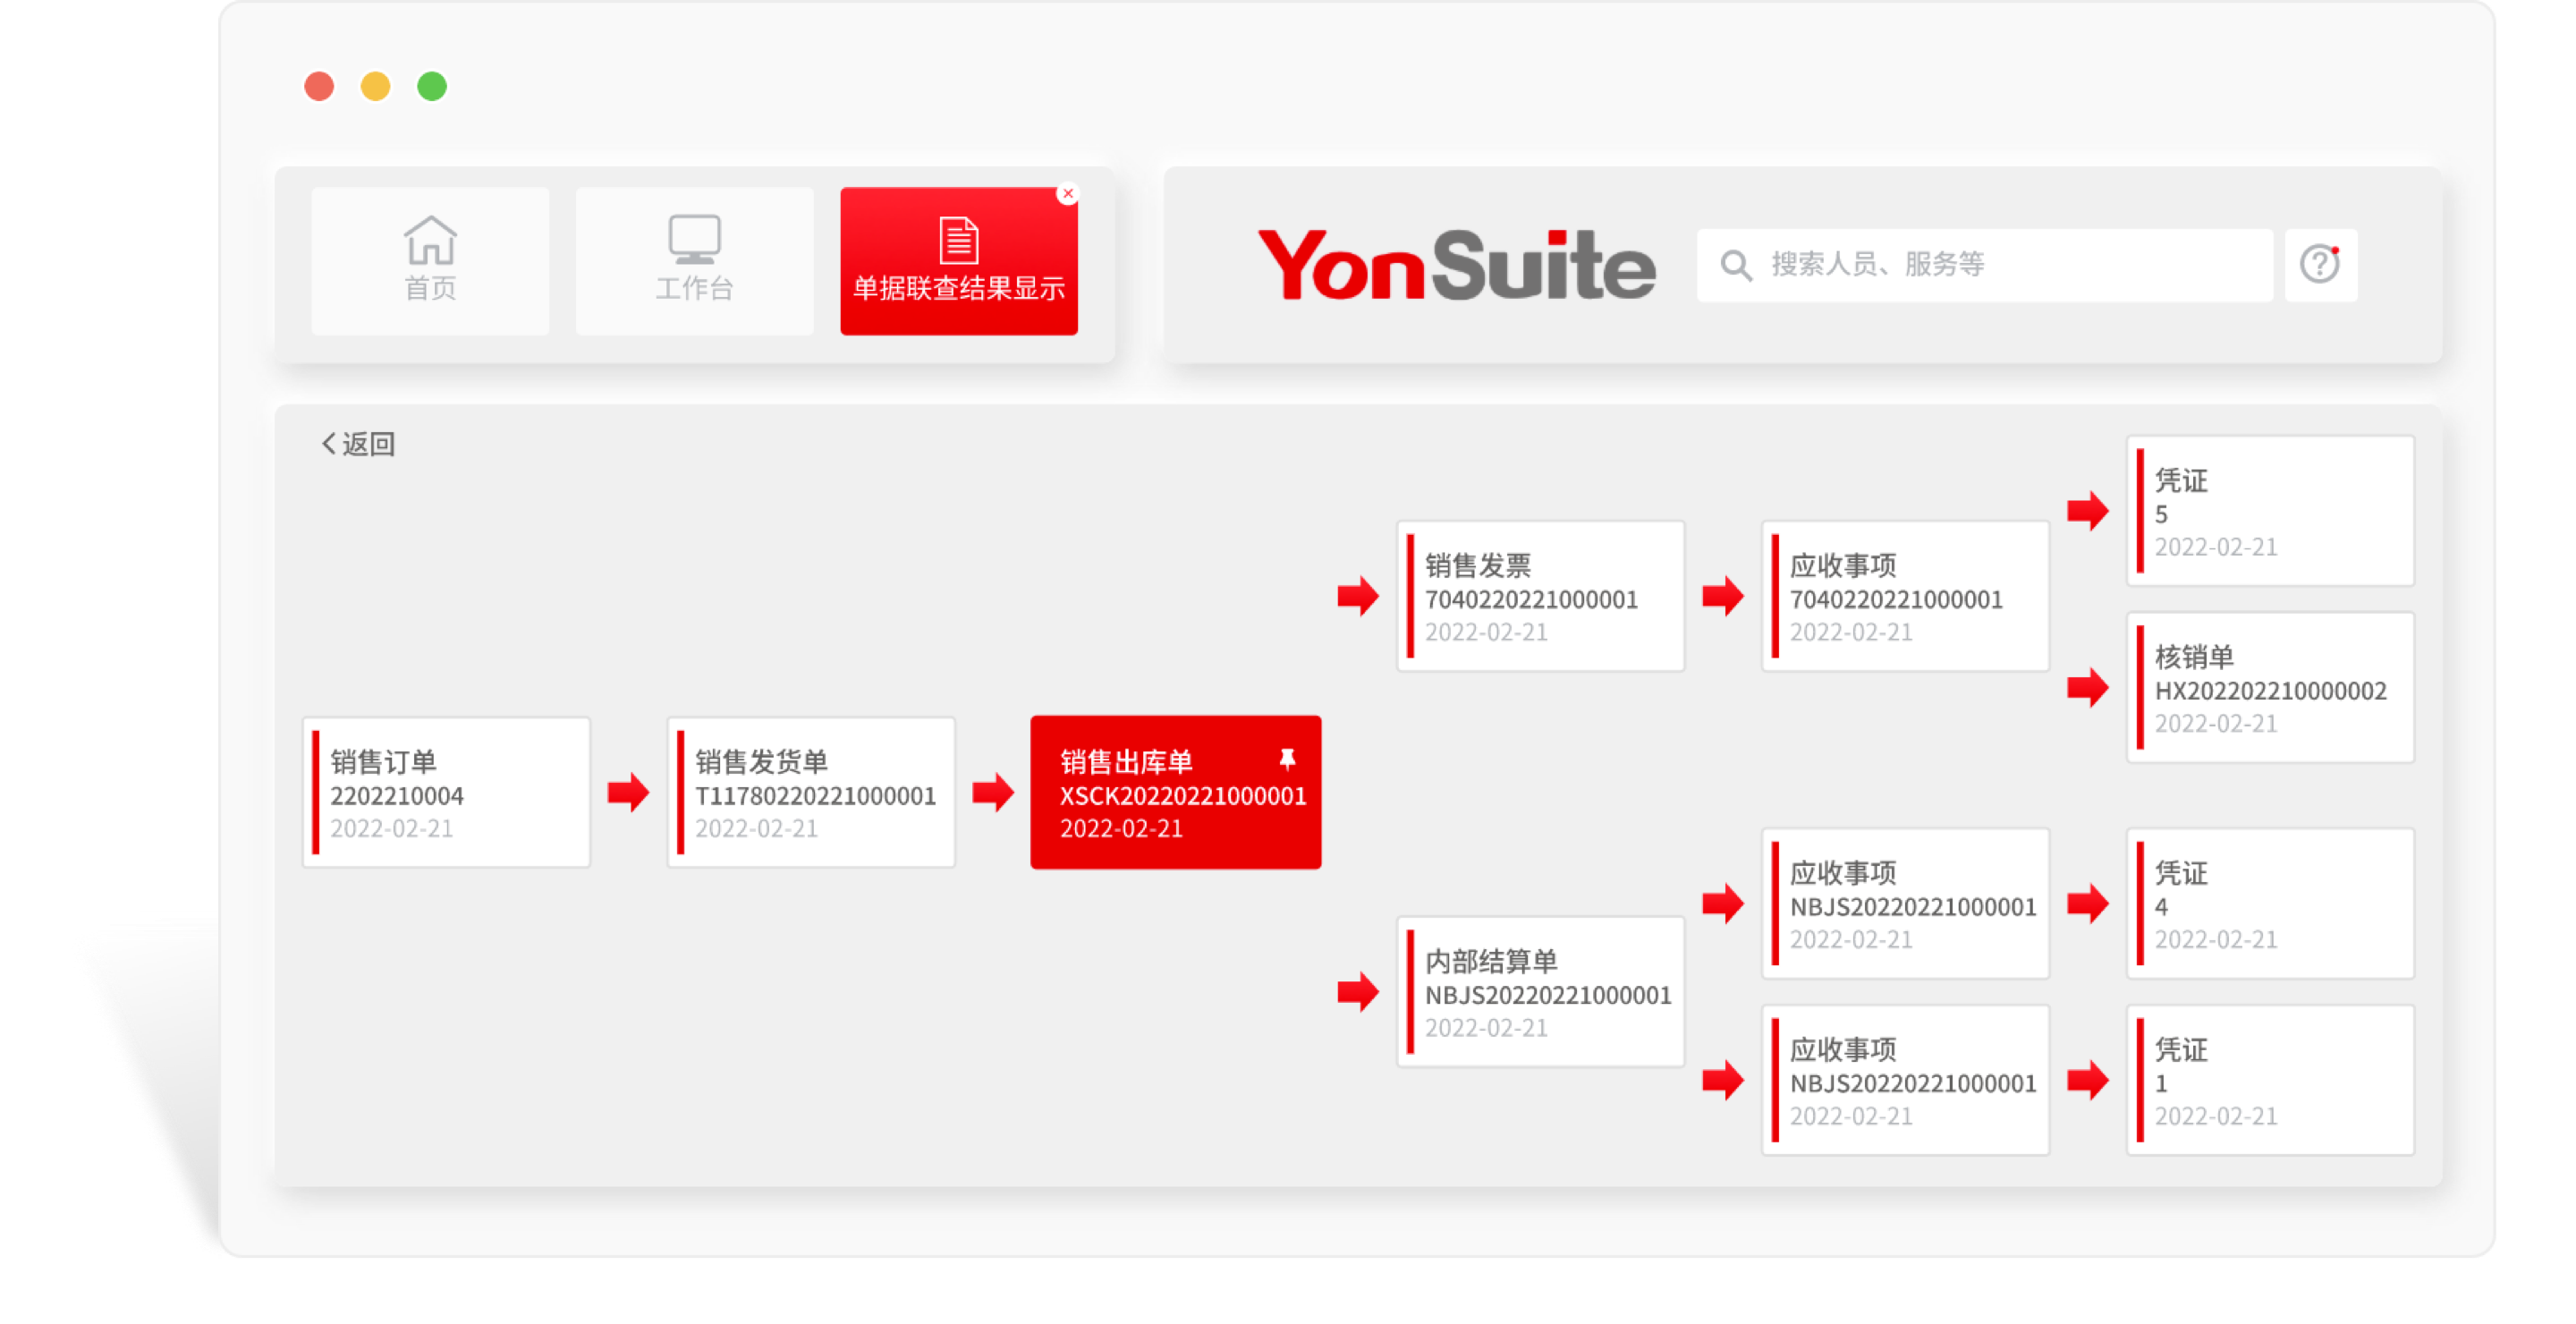Select the 销售发票 7040220221000001 card

(1541, 597)
